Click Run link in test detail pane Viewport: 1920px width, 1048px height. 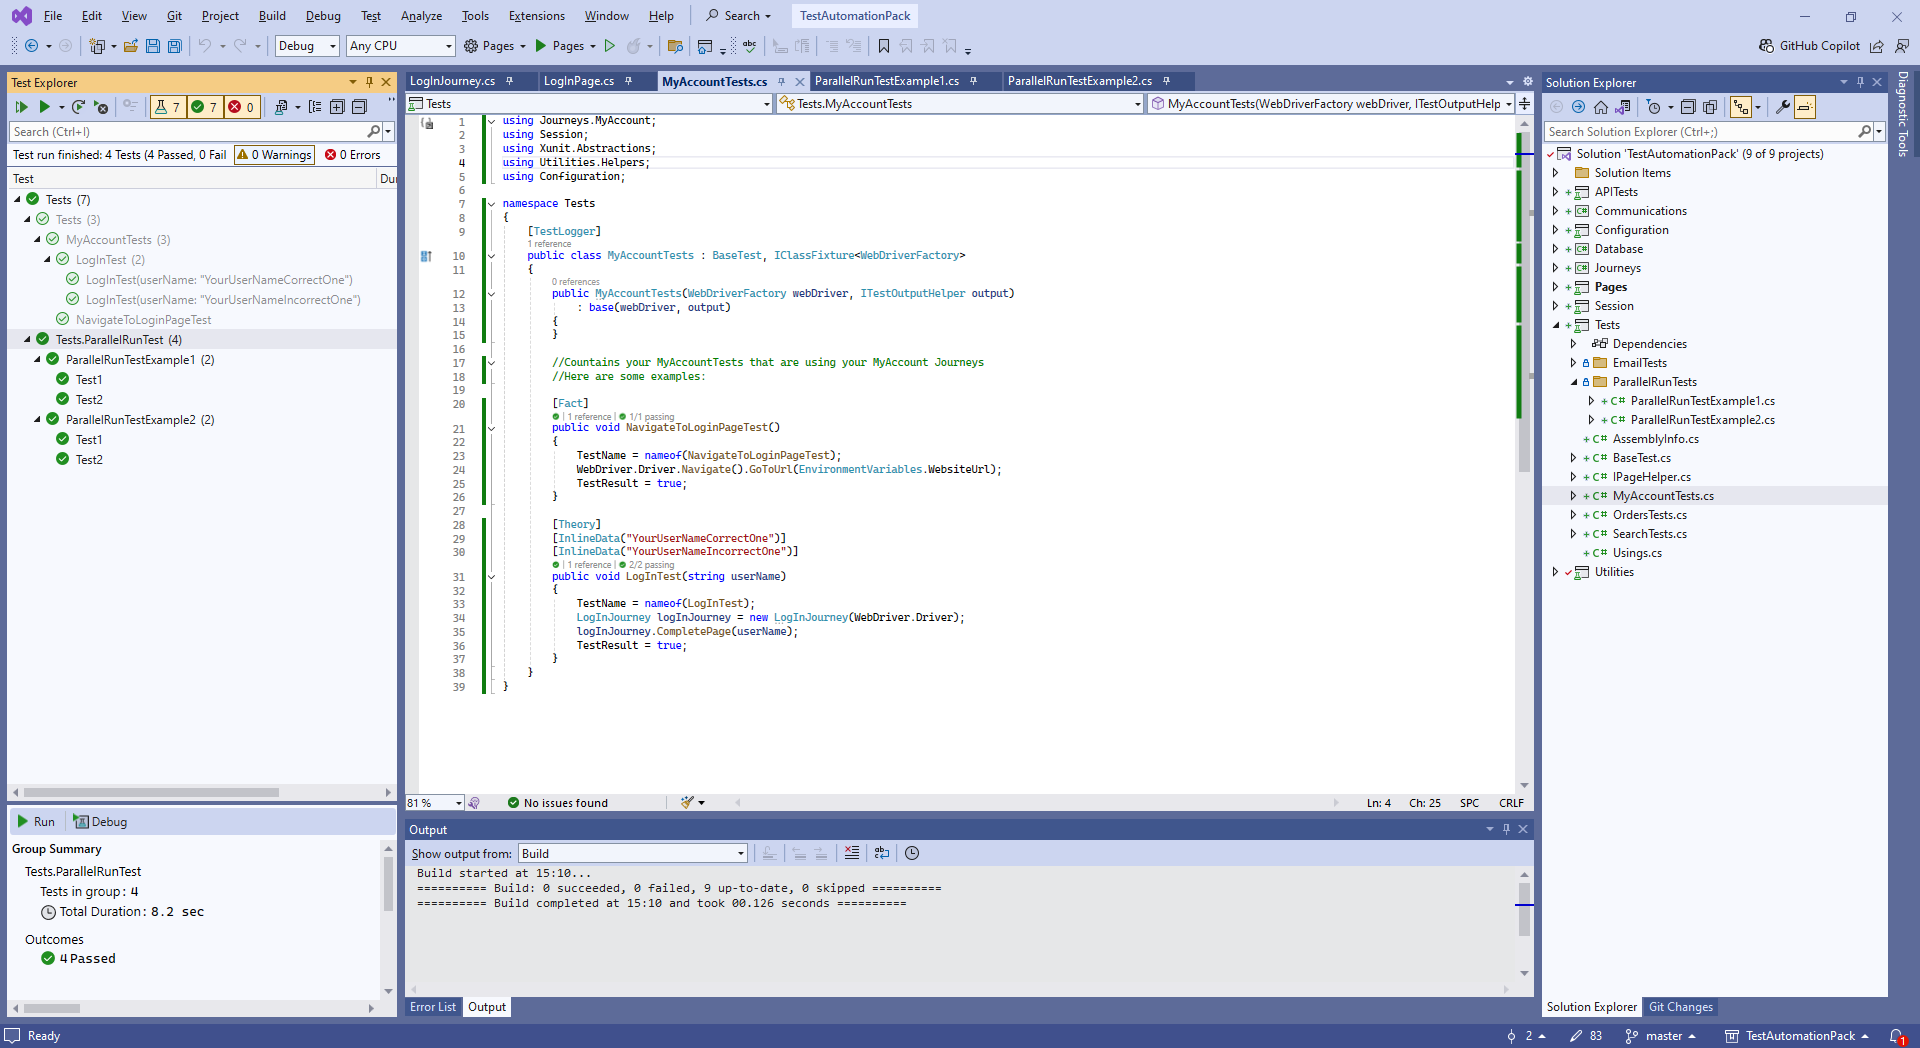[x=36, y=822]
